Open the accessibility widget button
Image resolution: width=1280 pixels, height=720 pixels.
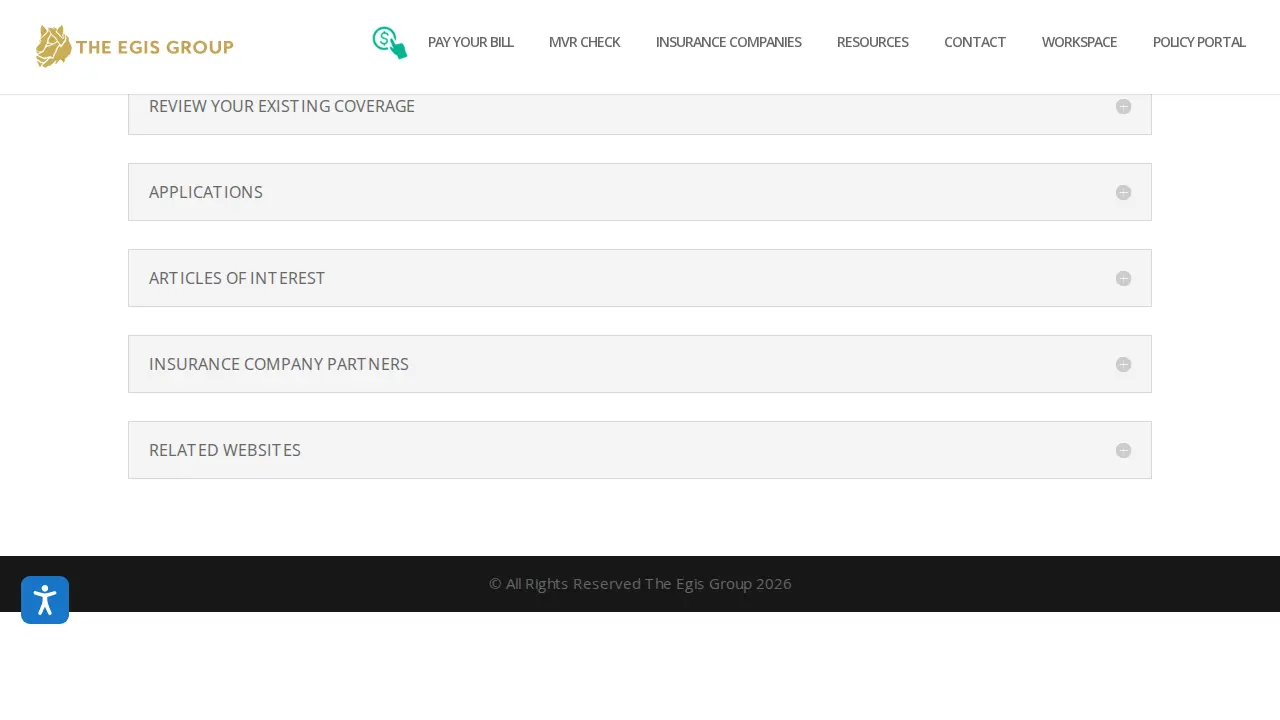pos(45,600)
